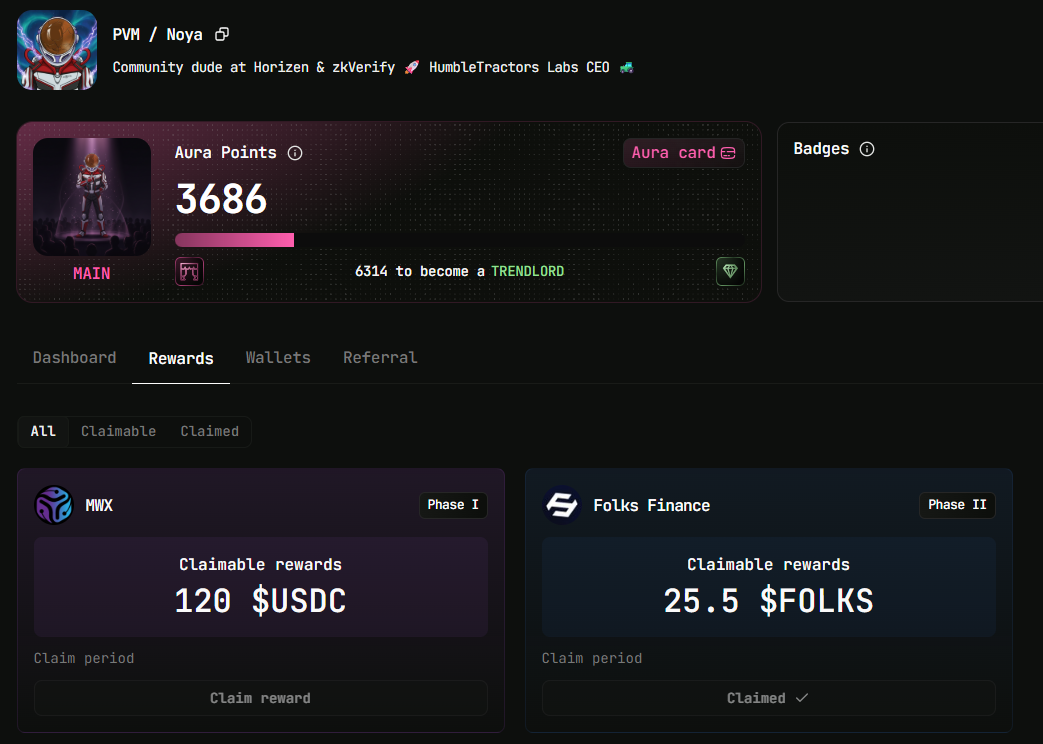The height and width of the screenshot is (744, 1043).
Task: Click the current rank gate icon
Action: (x=189, y=272)
